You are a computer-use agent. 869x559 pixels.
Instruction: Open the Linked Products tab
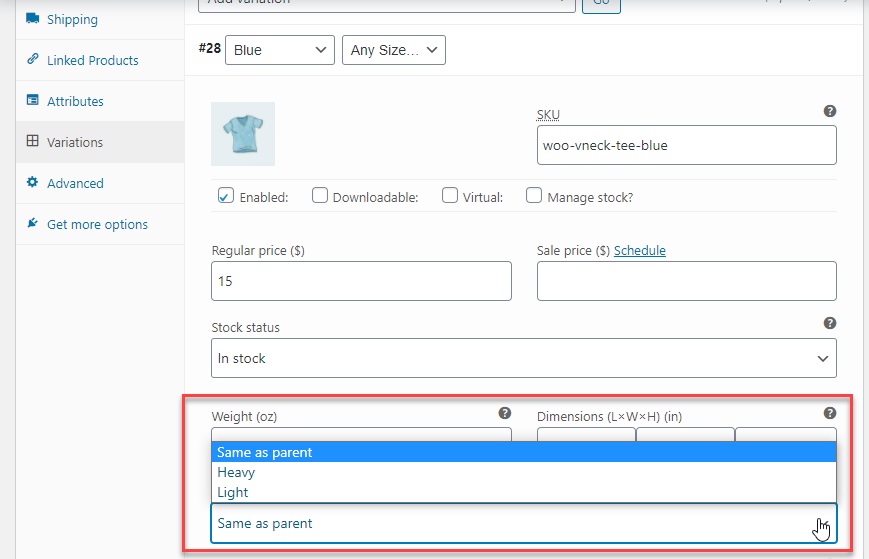100,60
